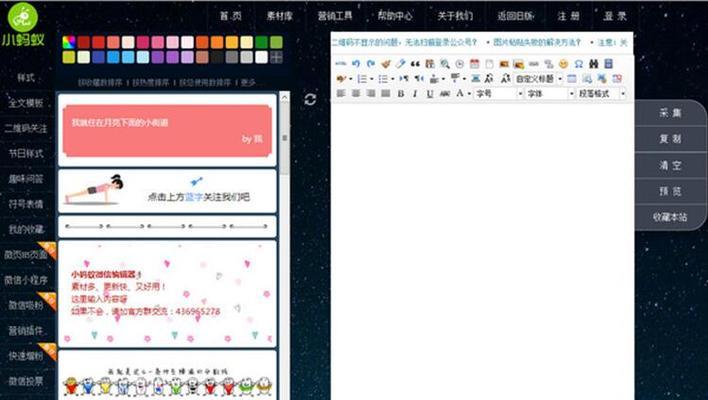Insert current time with the clock icon
708x400 pixels.
(x=460, y=64)
